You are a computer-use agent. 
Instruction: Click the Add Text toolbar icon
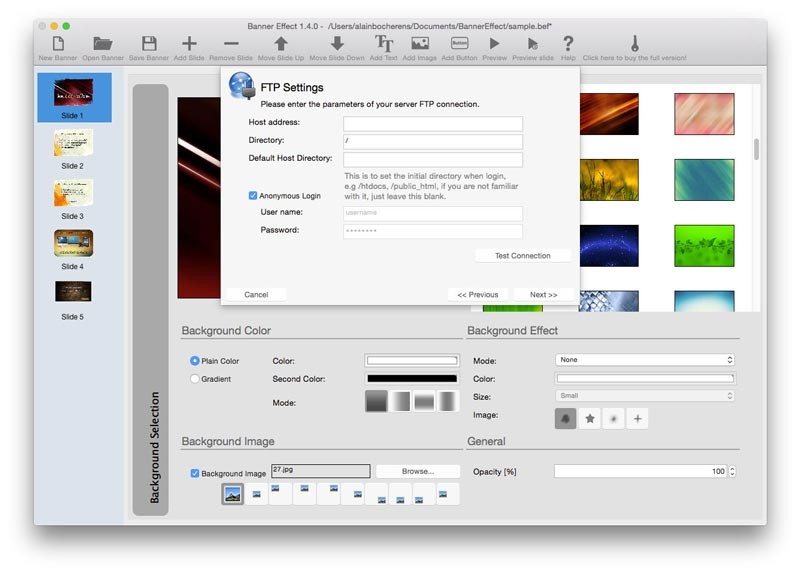pos(384,44)
